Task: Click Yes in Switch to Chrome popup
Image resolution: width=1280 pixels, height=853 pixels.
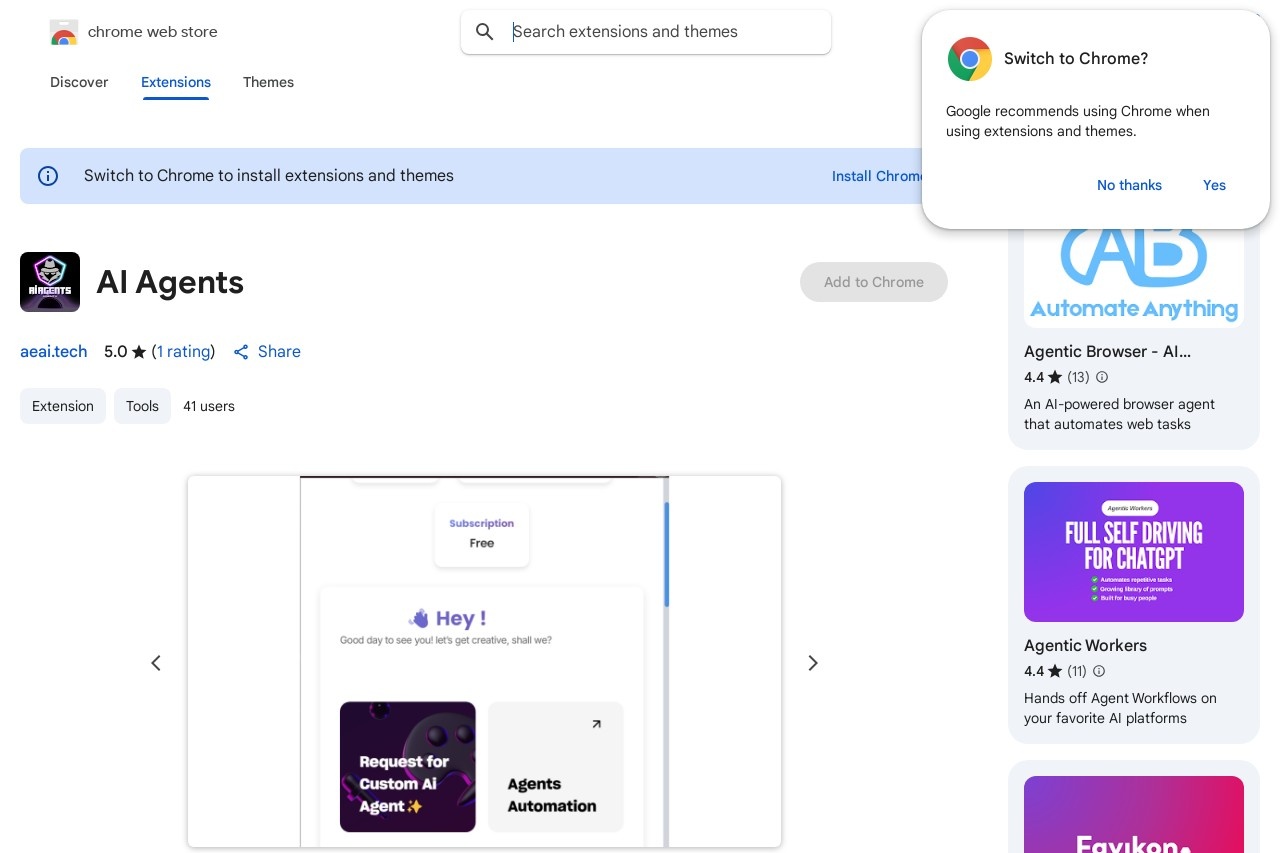Action: [x=1214, y=185]
